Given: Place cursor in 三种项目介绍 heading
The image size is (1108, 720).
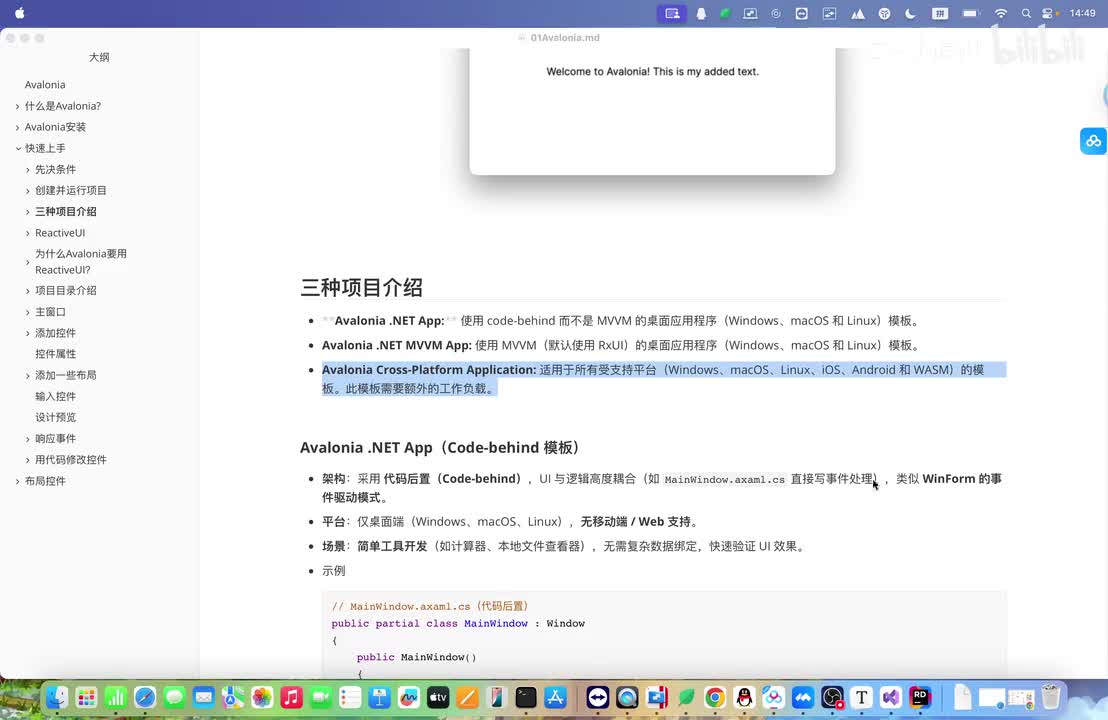Looking at the screenshot, I should 362,288.
